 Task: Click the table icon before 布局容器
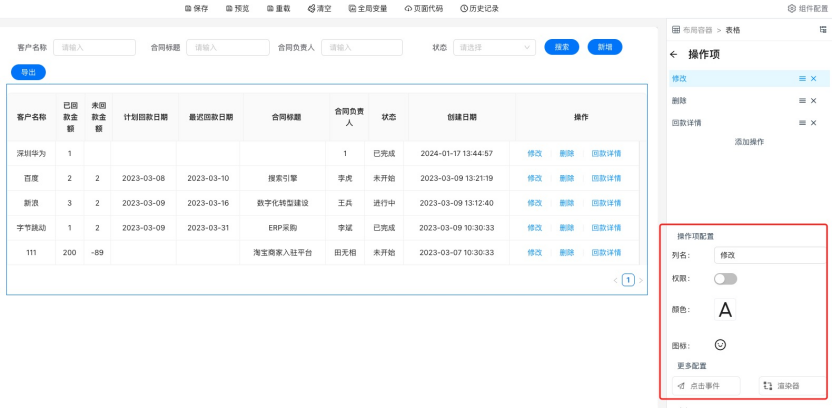pyautogui.click(x=675, y=30)
